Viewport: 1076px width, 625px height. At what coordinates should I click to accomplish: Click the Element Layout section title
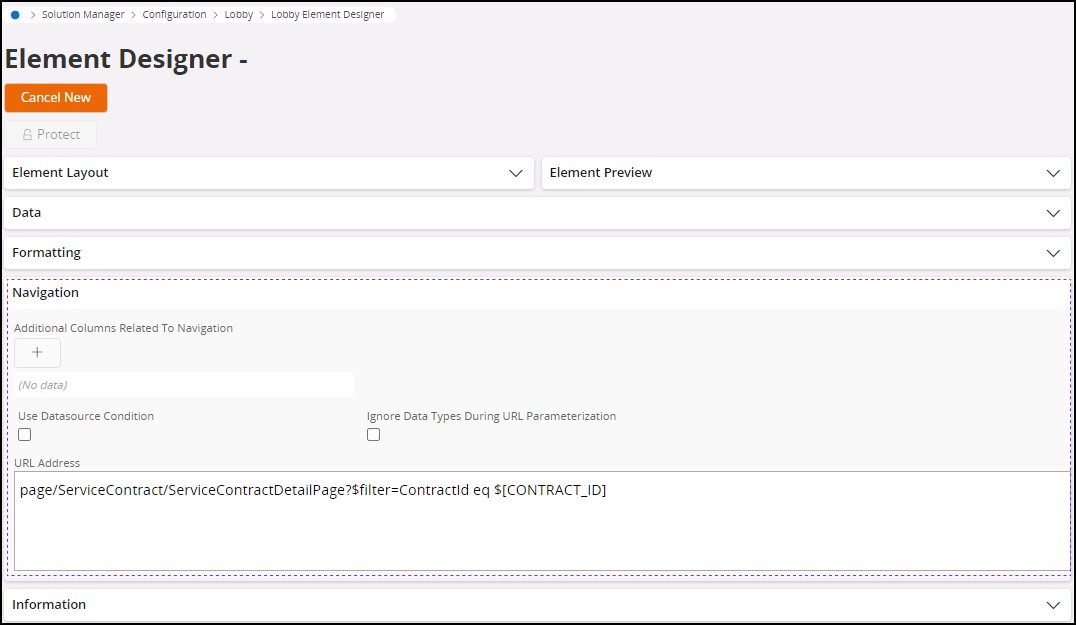60,173
